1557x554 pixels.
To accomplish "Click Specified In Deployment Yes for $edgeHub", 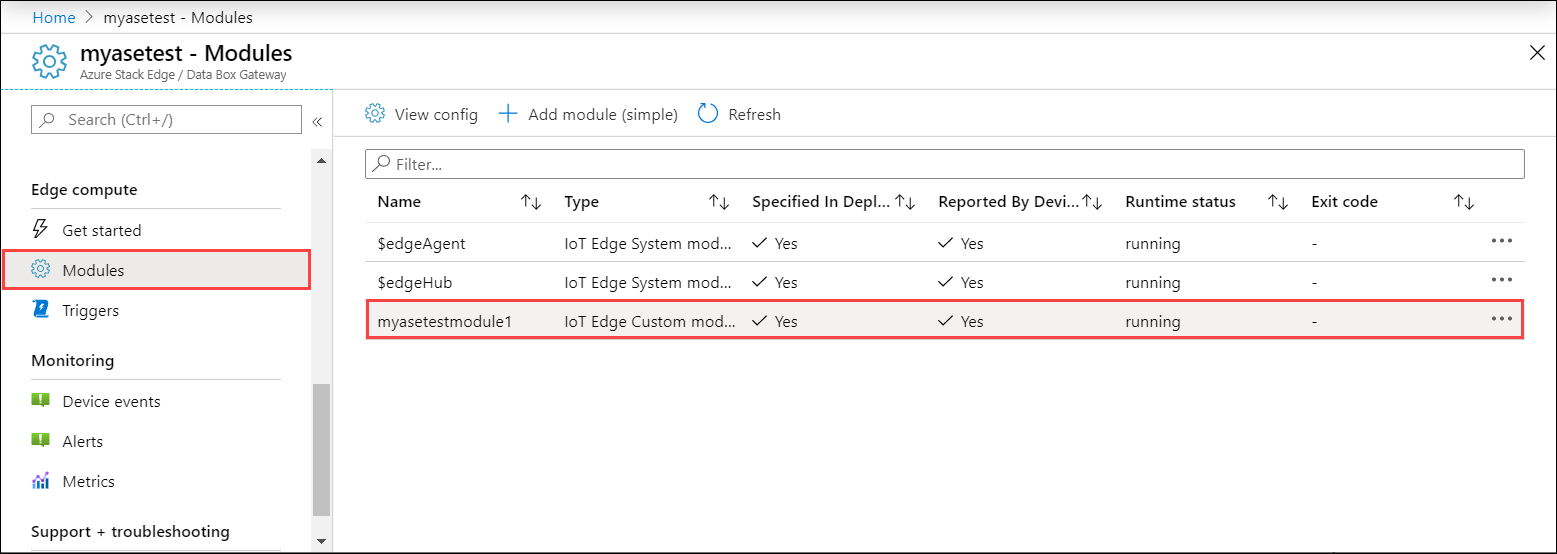I will pyautogui.click(x=775, y=282).
